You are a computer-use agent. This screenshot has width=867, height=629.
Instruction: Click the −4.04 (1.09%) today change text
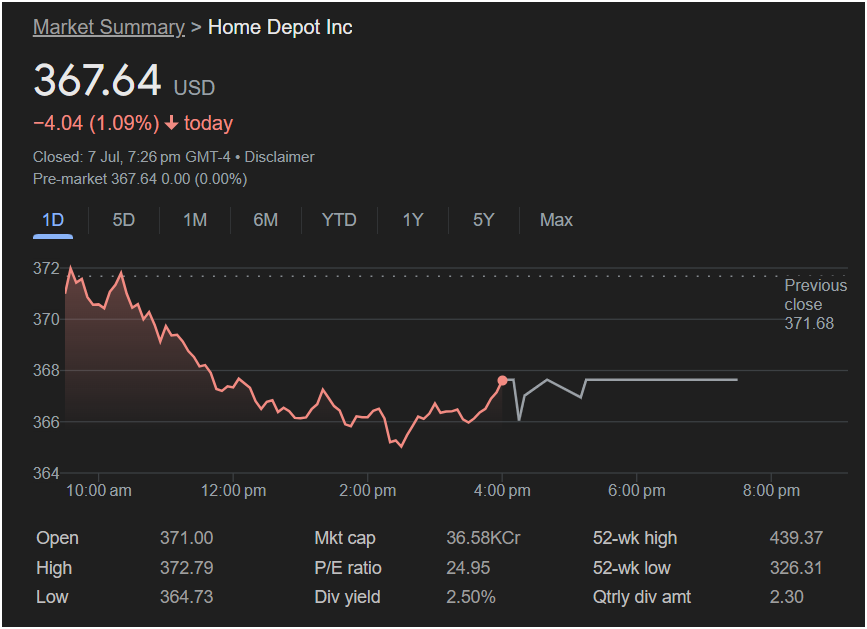133,123
